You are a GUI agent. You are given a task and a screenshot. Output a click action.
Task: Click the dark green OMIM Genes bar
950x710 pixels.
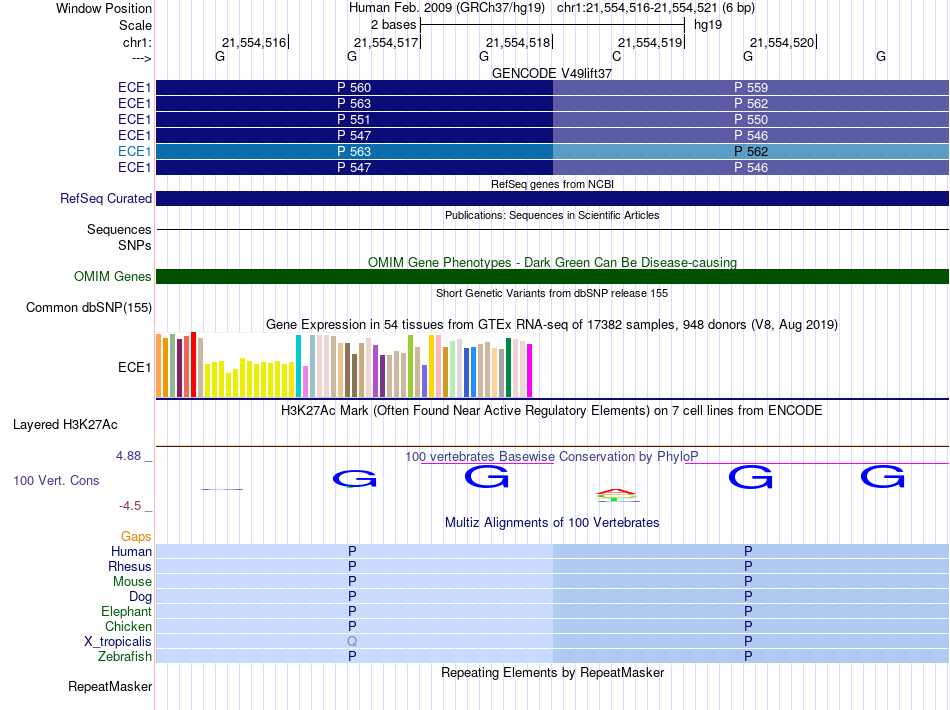(x=552, y=277)
